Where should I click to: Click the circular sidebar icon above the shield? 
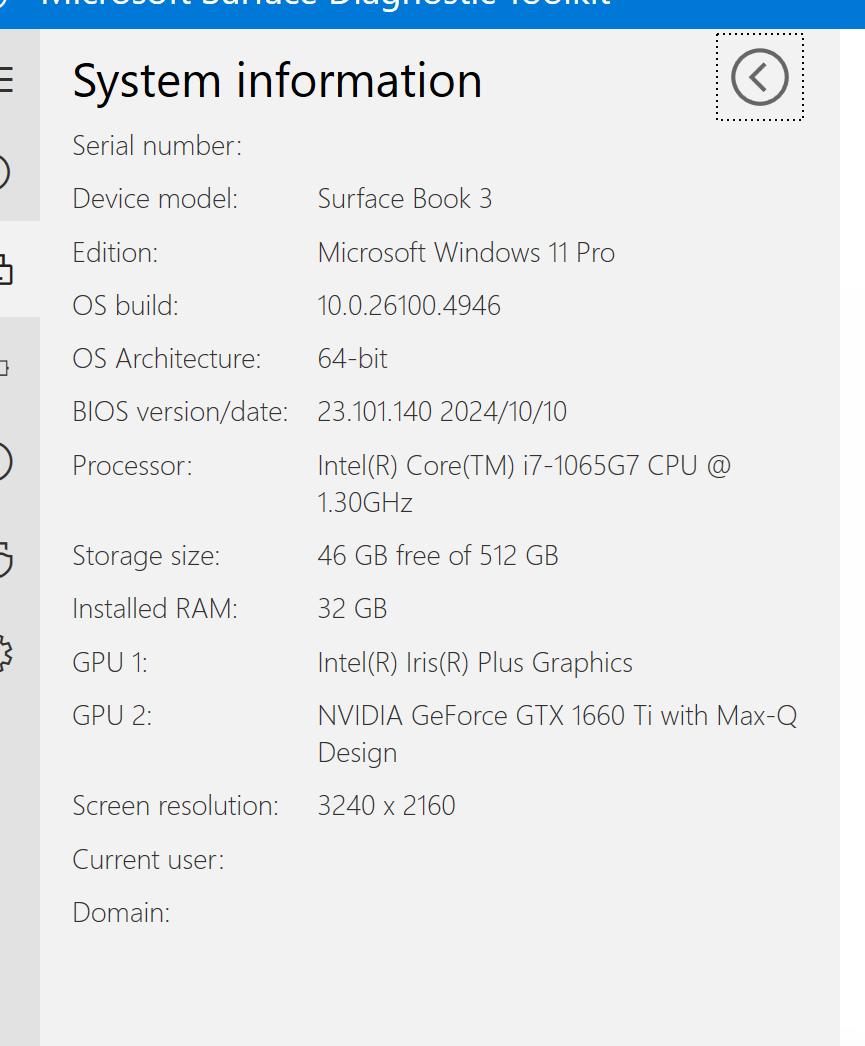point(5,462)
